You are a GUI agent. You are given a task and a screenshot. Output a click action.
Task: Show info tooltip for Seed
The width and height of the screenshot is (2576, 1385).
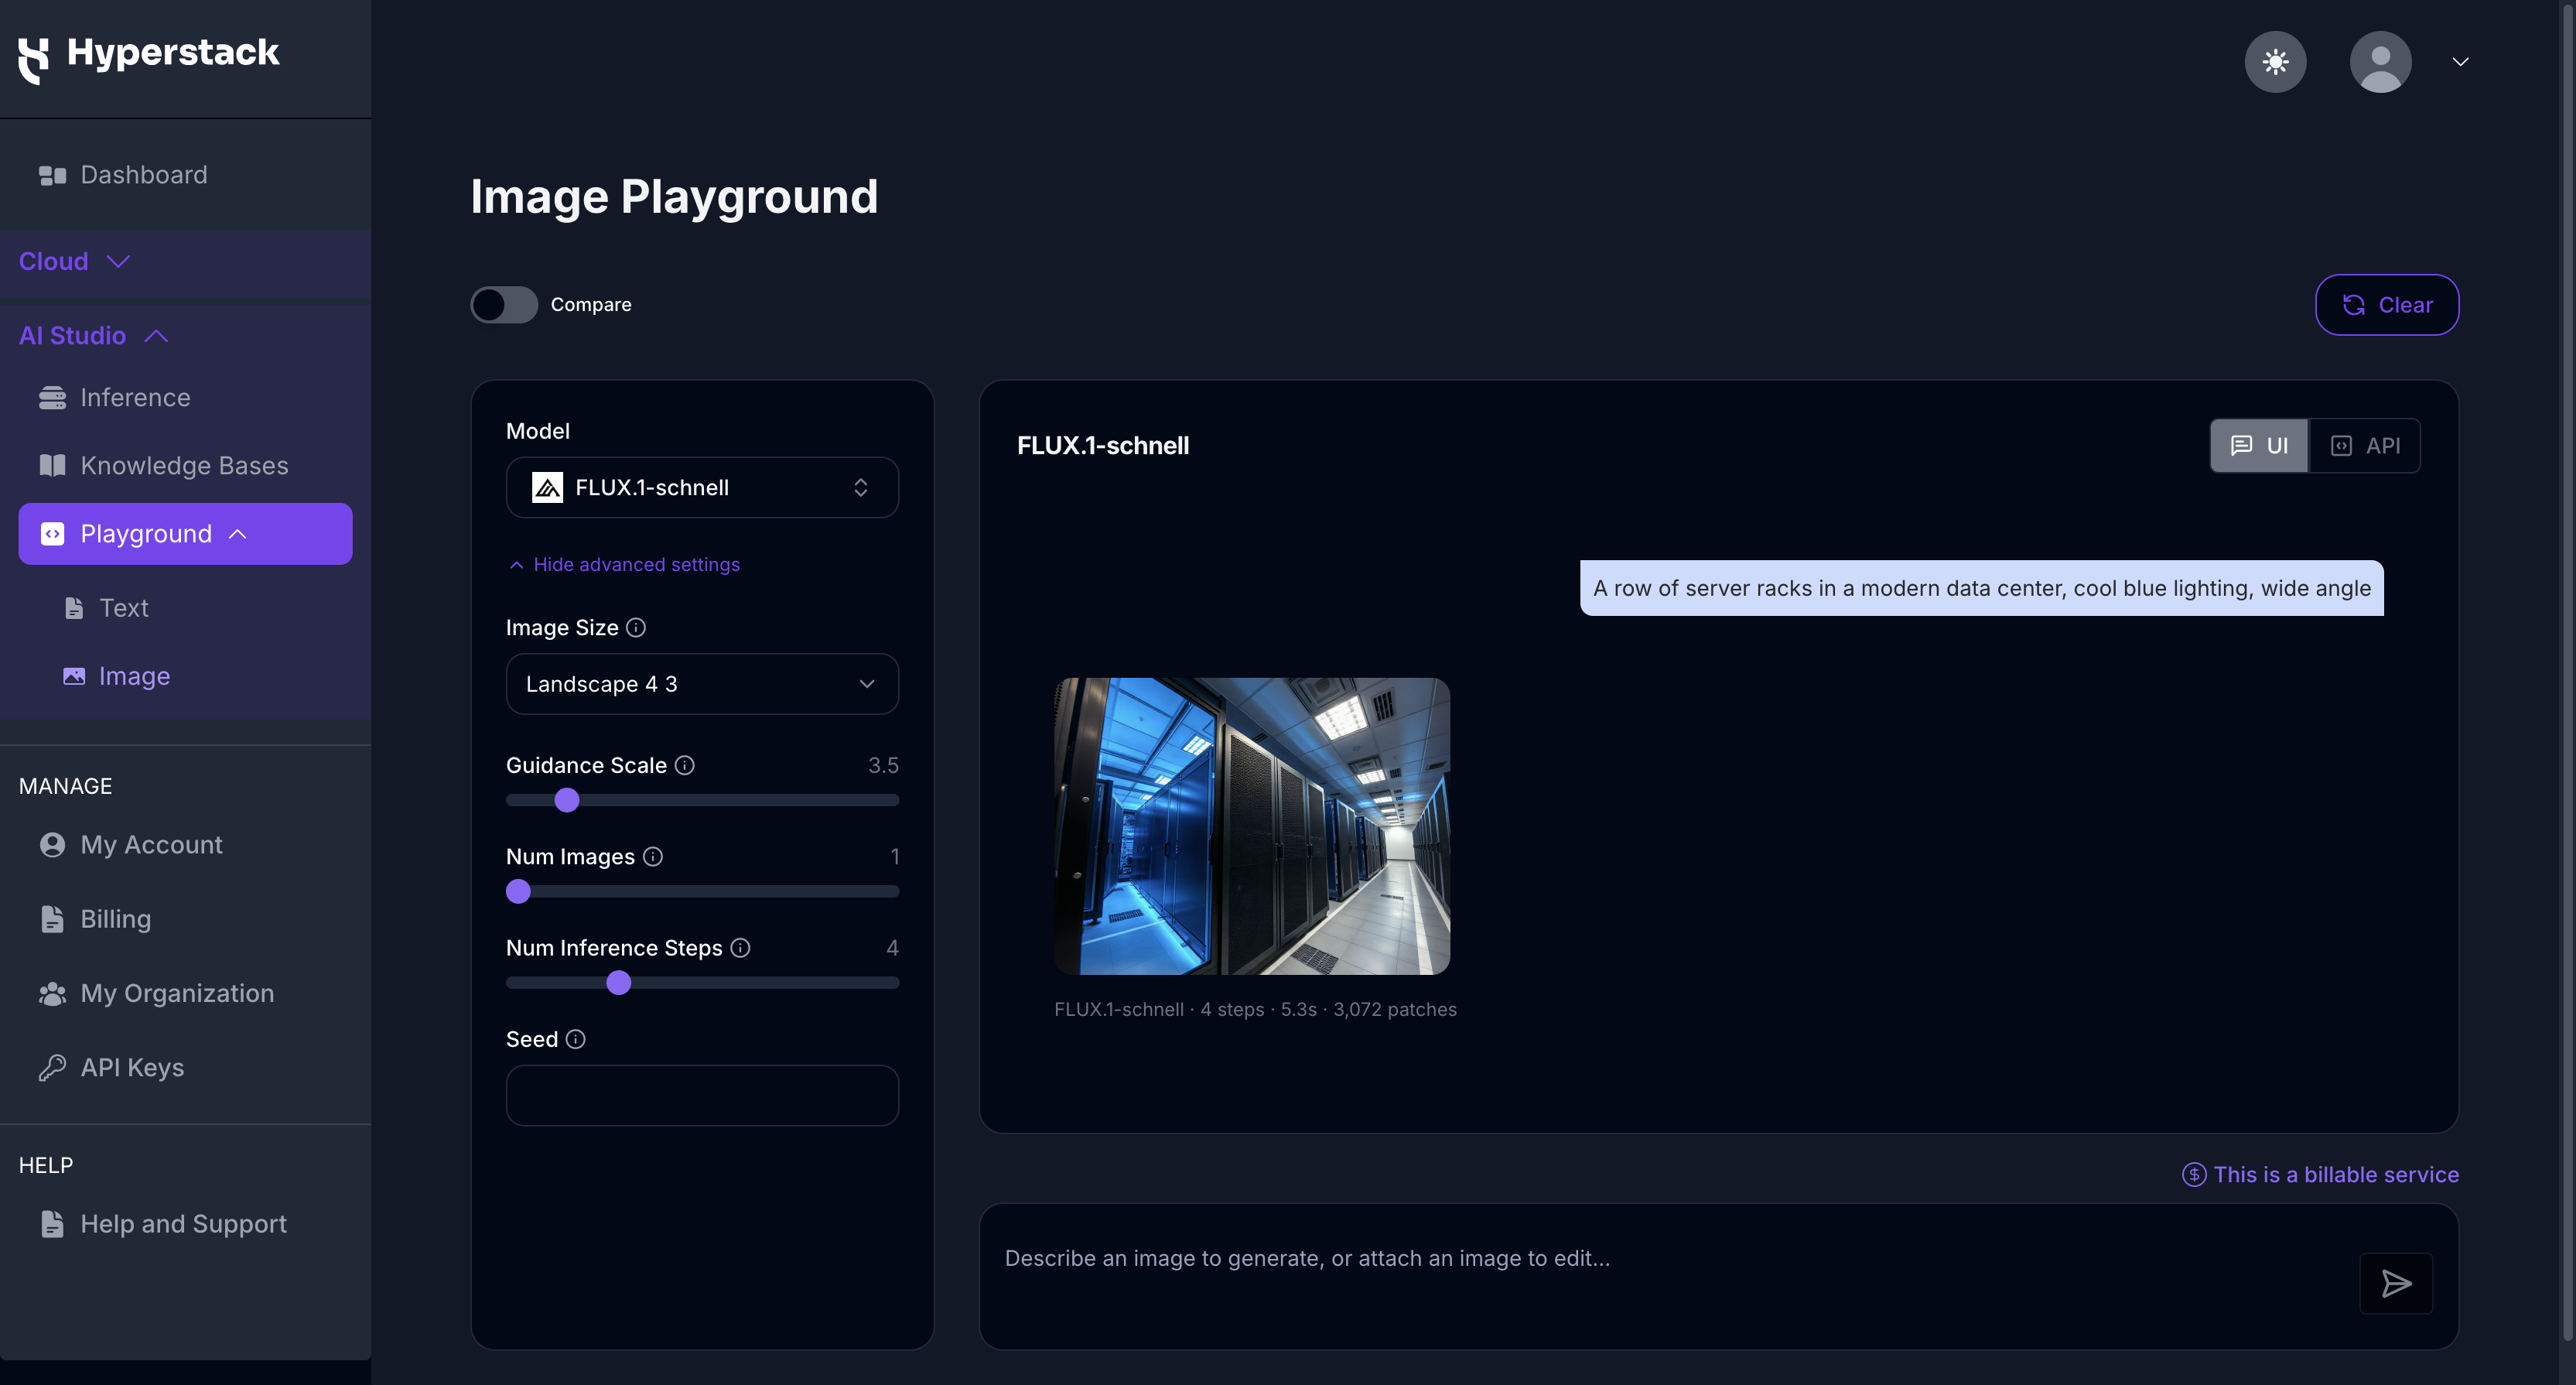(x=575, y=1039)
